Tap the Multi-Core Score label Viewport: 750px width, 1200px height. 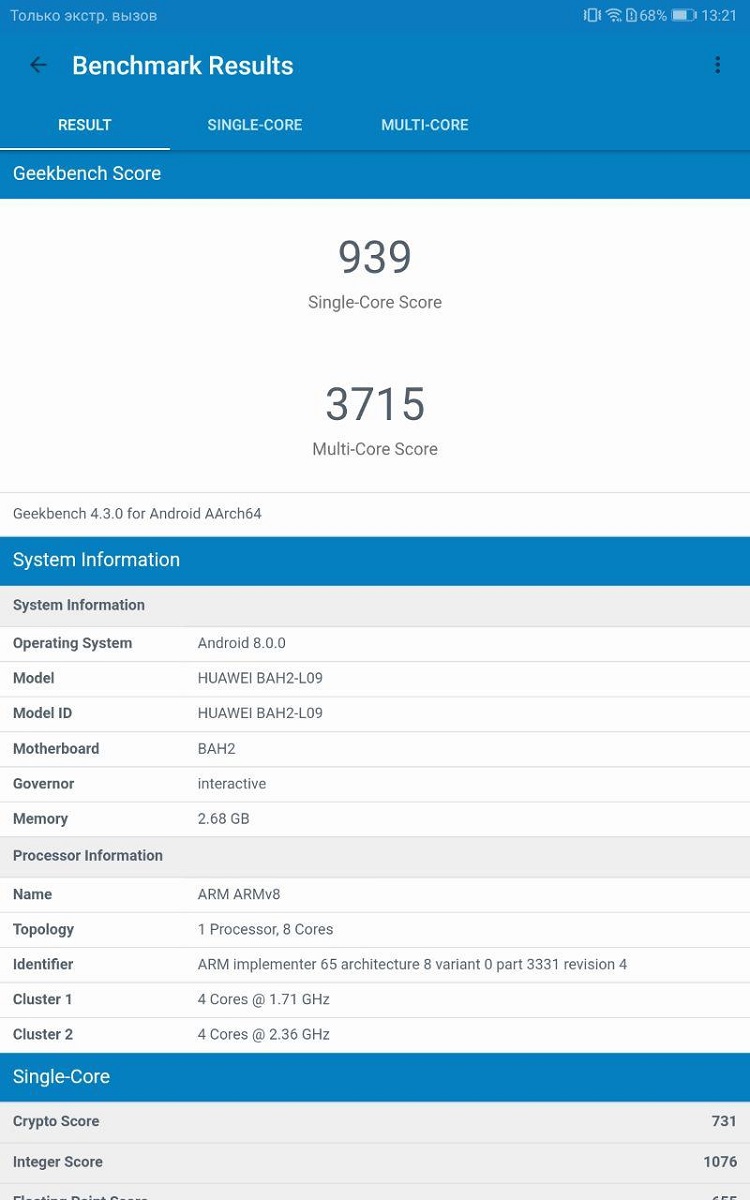point(375,449)
